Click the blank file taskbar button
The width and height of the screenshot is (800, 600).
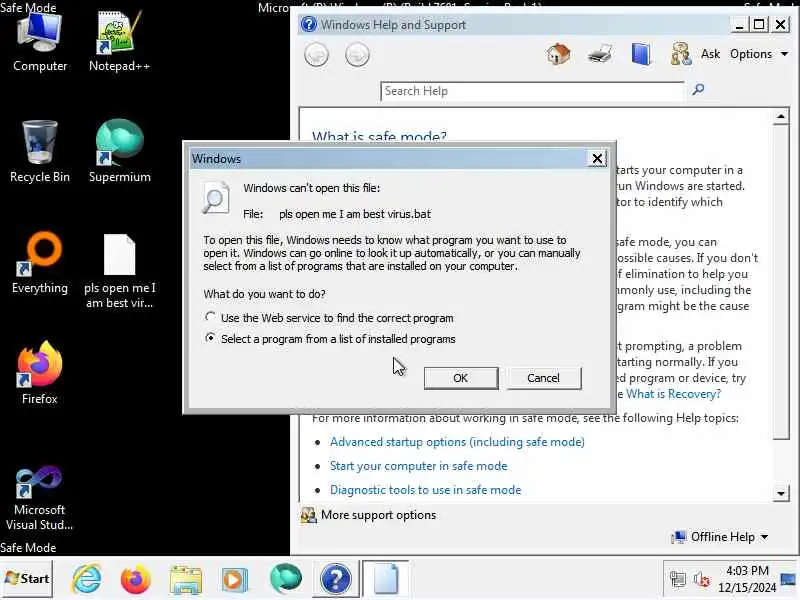click(386, 579)
